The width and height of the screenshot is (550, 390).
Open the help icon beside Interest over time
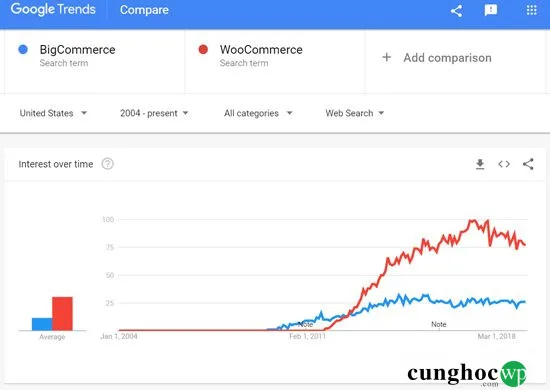click(x=107, y=164)
